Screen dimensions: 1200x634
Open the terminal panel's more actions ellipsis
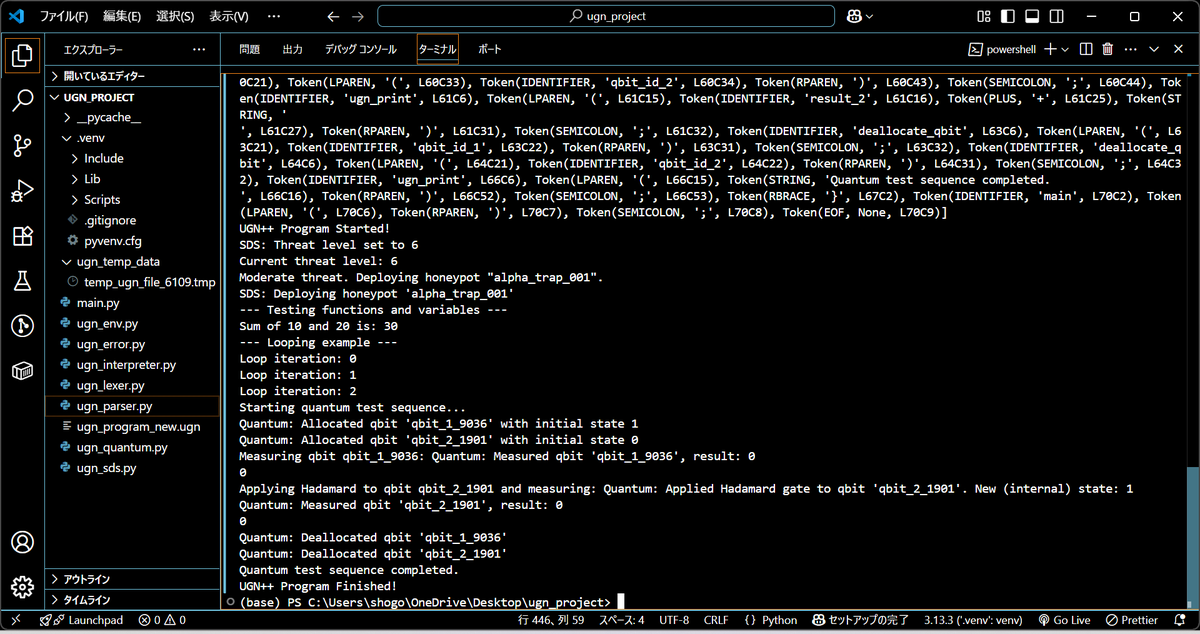(1130, 49)
